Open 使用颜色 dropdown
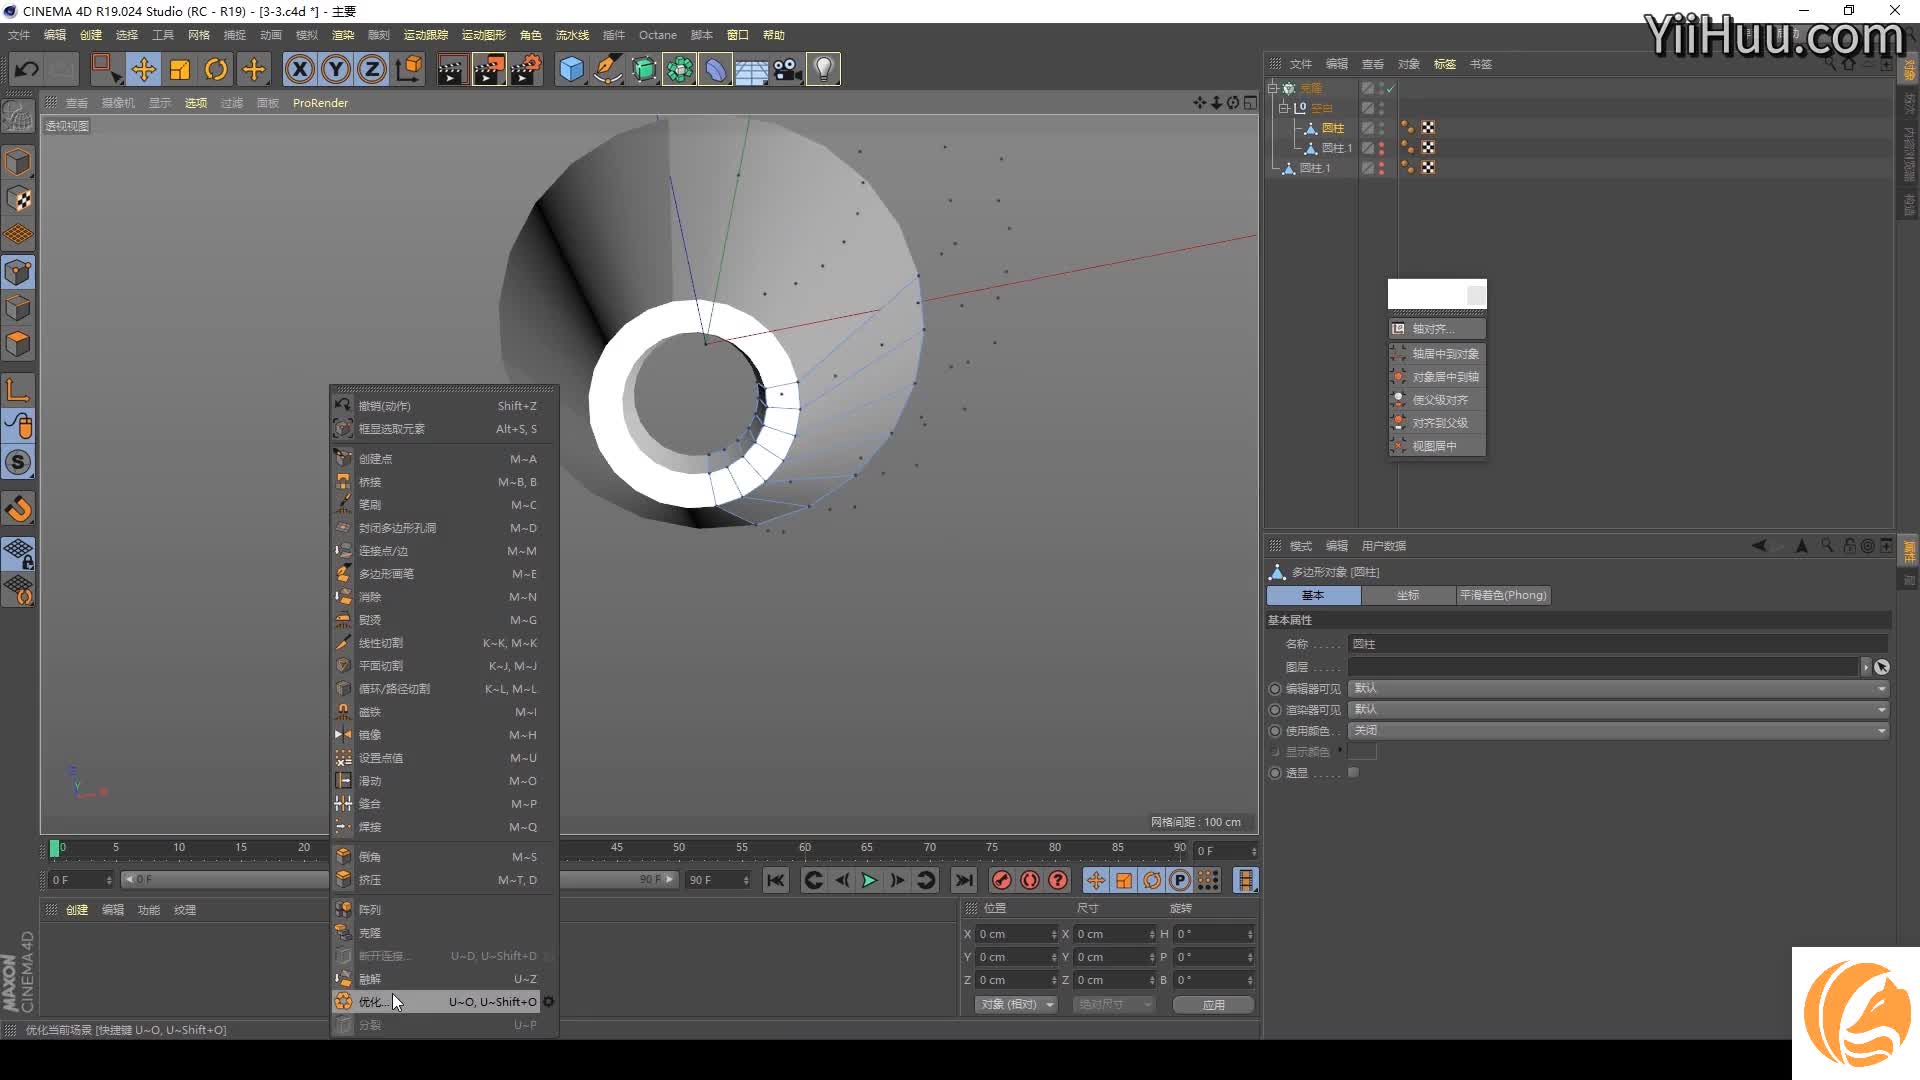 (x=1618, y=730)
